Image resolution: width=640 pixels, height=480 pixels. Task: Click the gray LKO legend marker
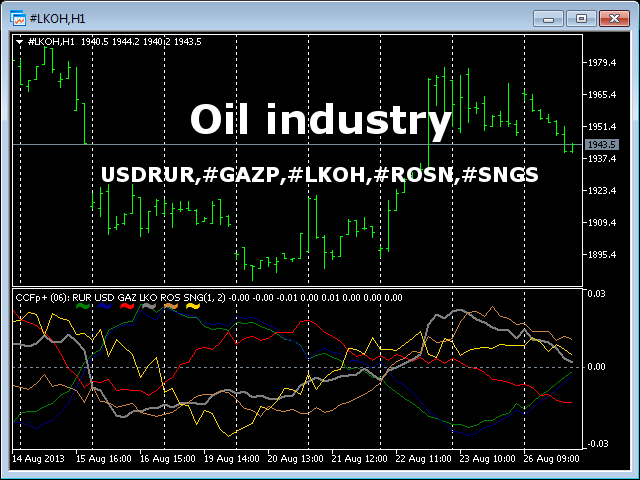pyautogui.click(x=149, y=306)
